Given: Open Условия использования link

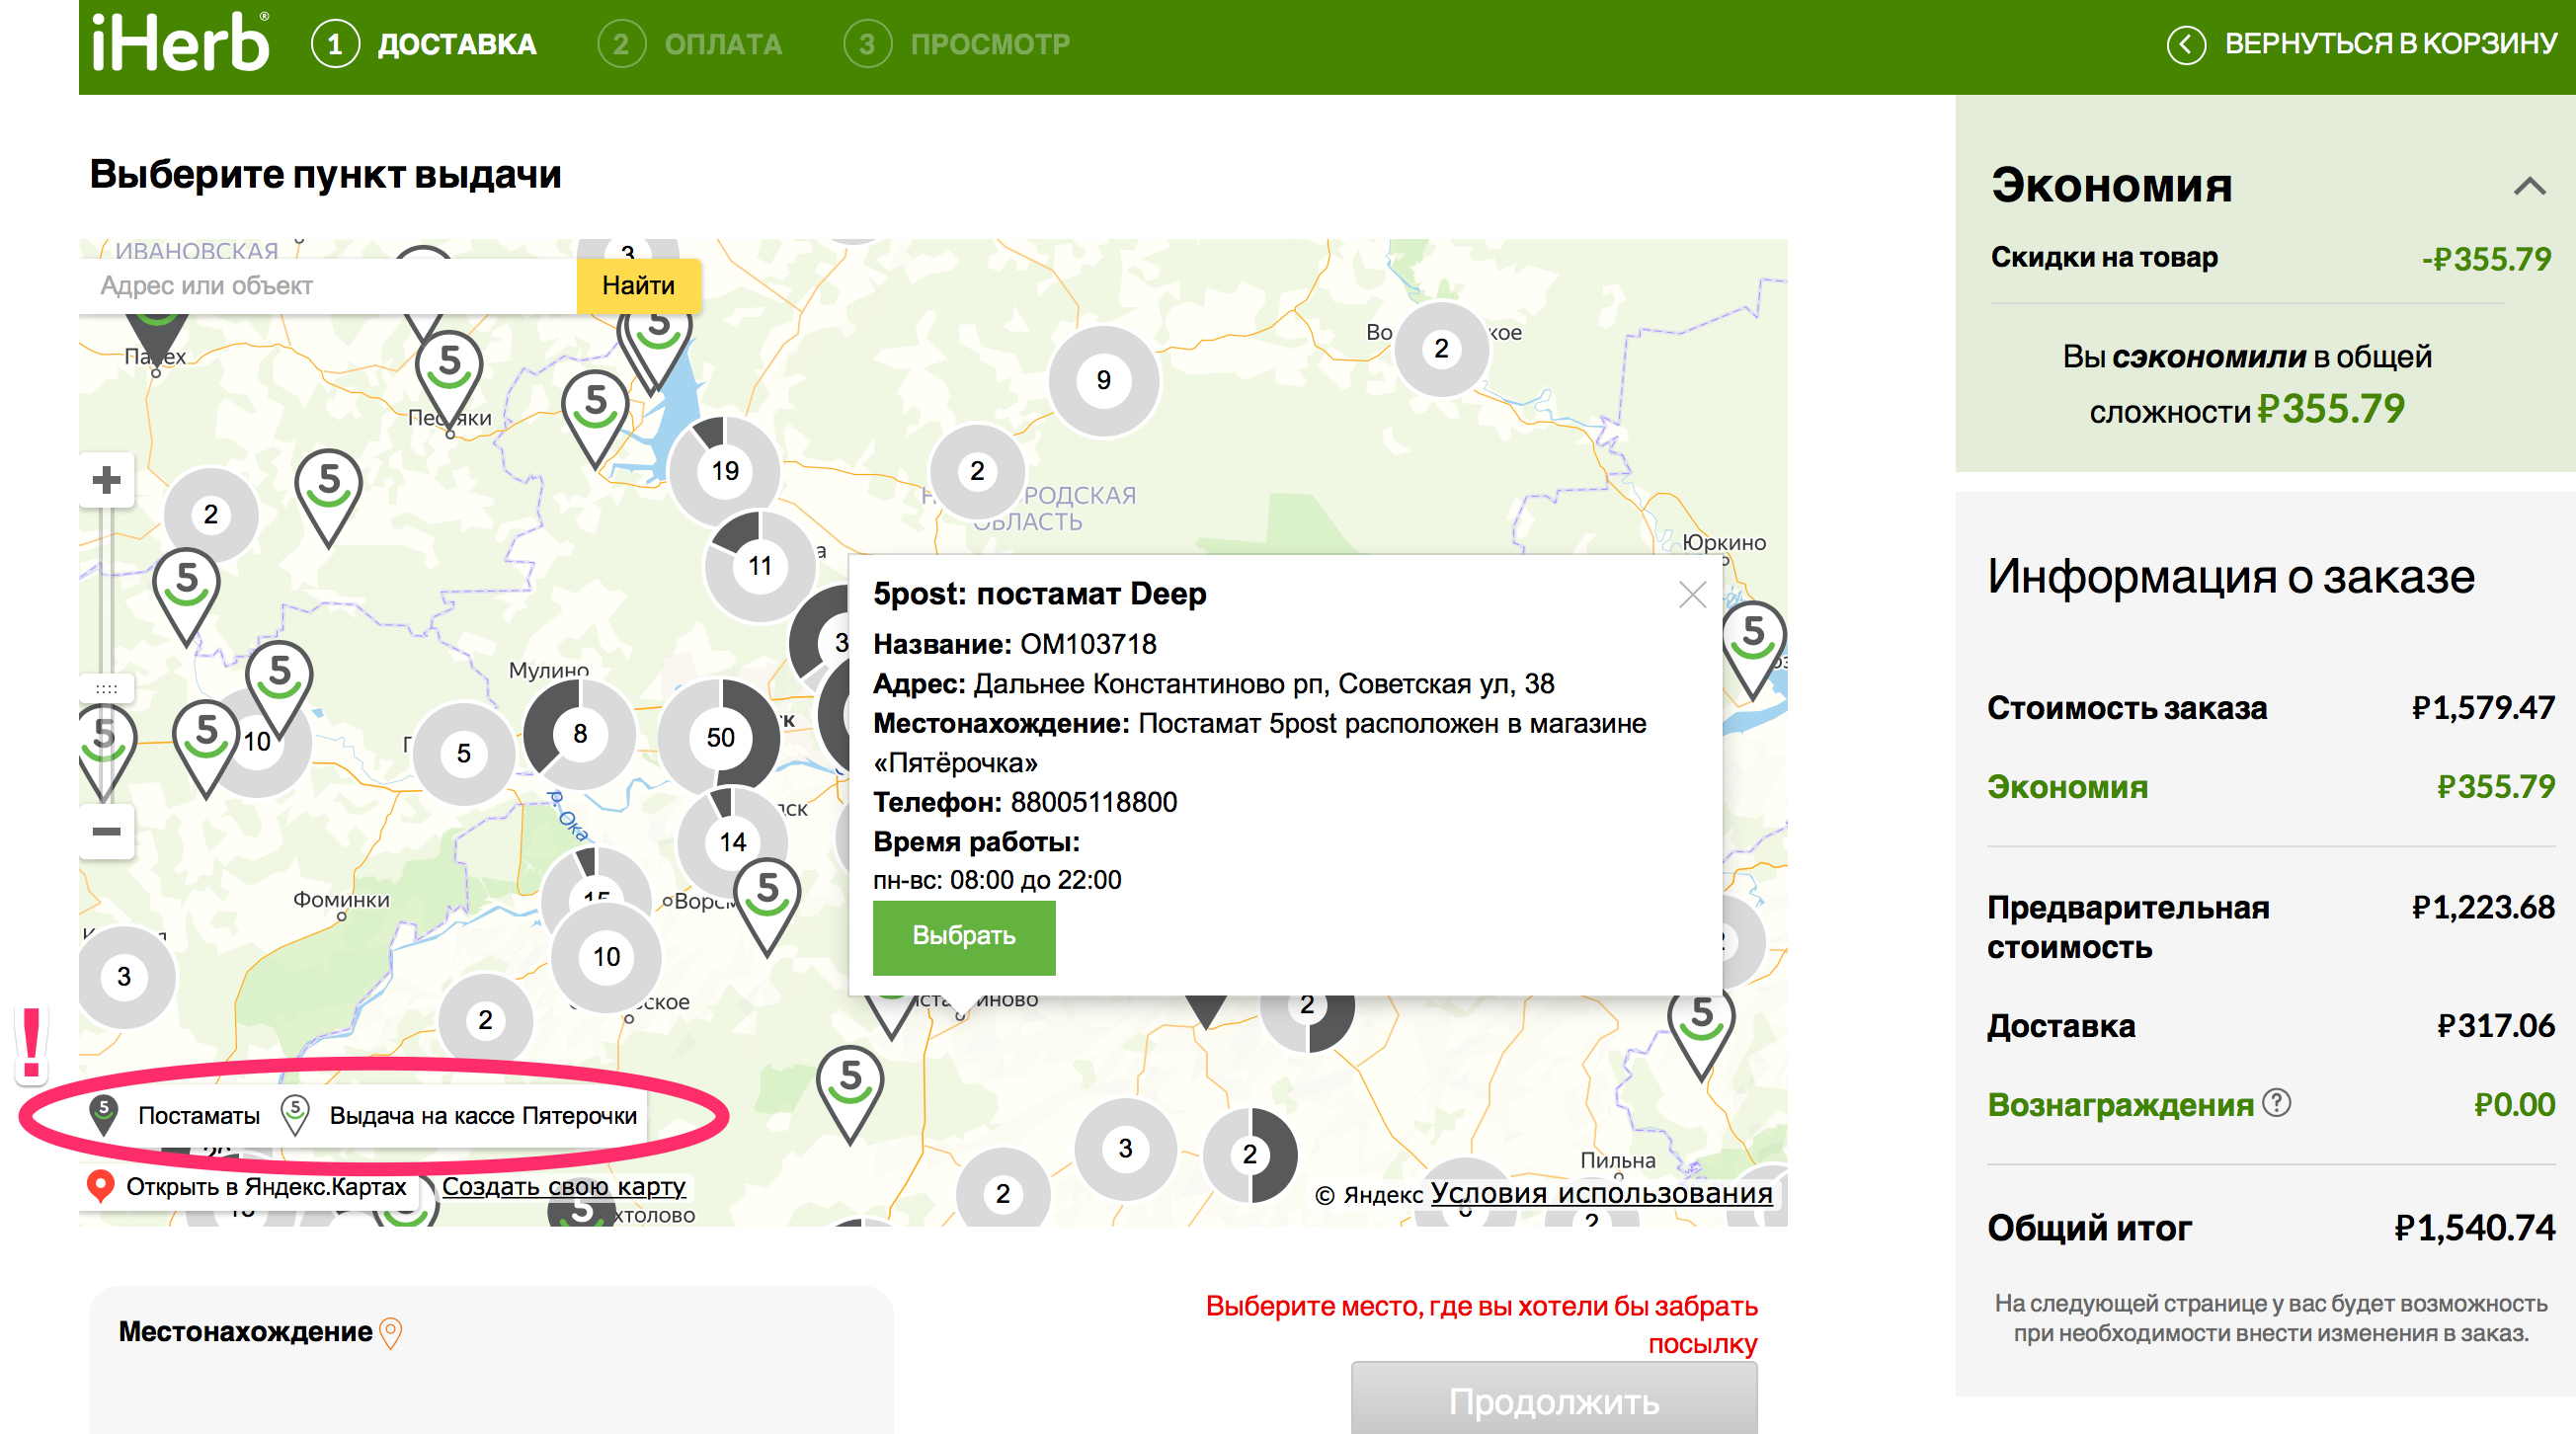Looking at the screenshot, I should [1601, 1193].
